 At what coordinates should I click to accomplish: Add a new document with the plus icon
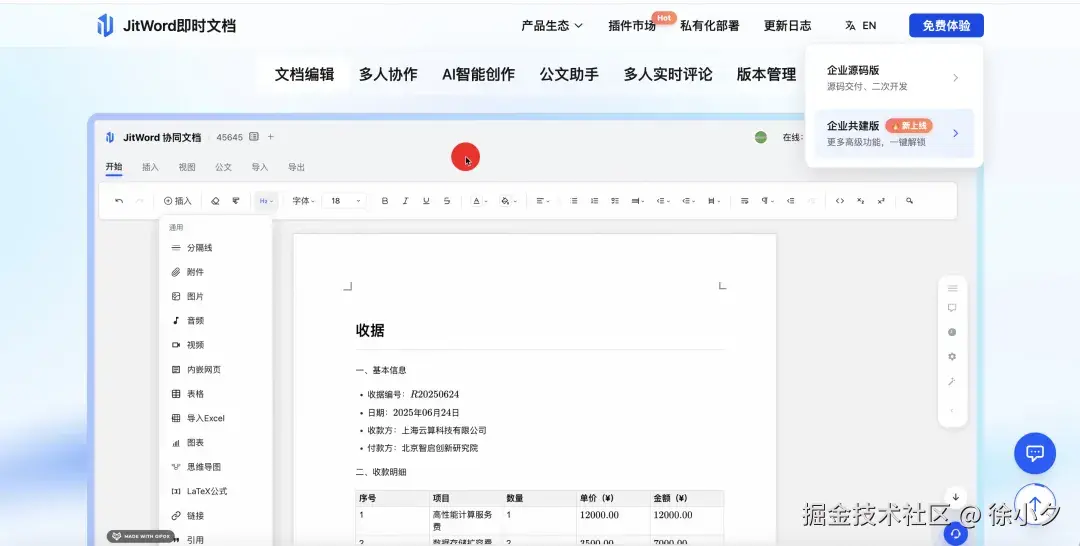271,137
